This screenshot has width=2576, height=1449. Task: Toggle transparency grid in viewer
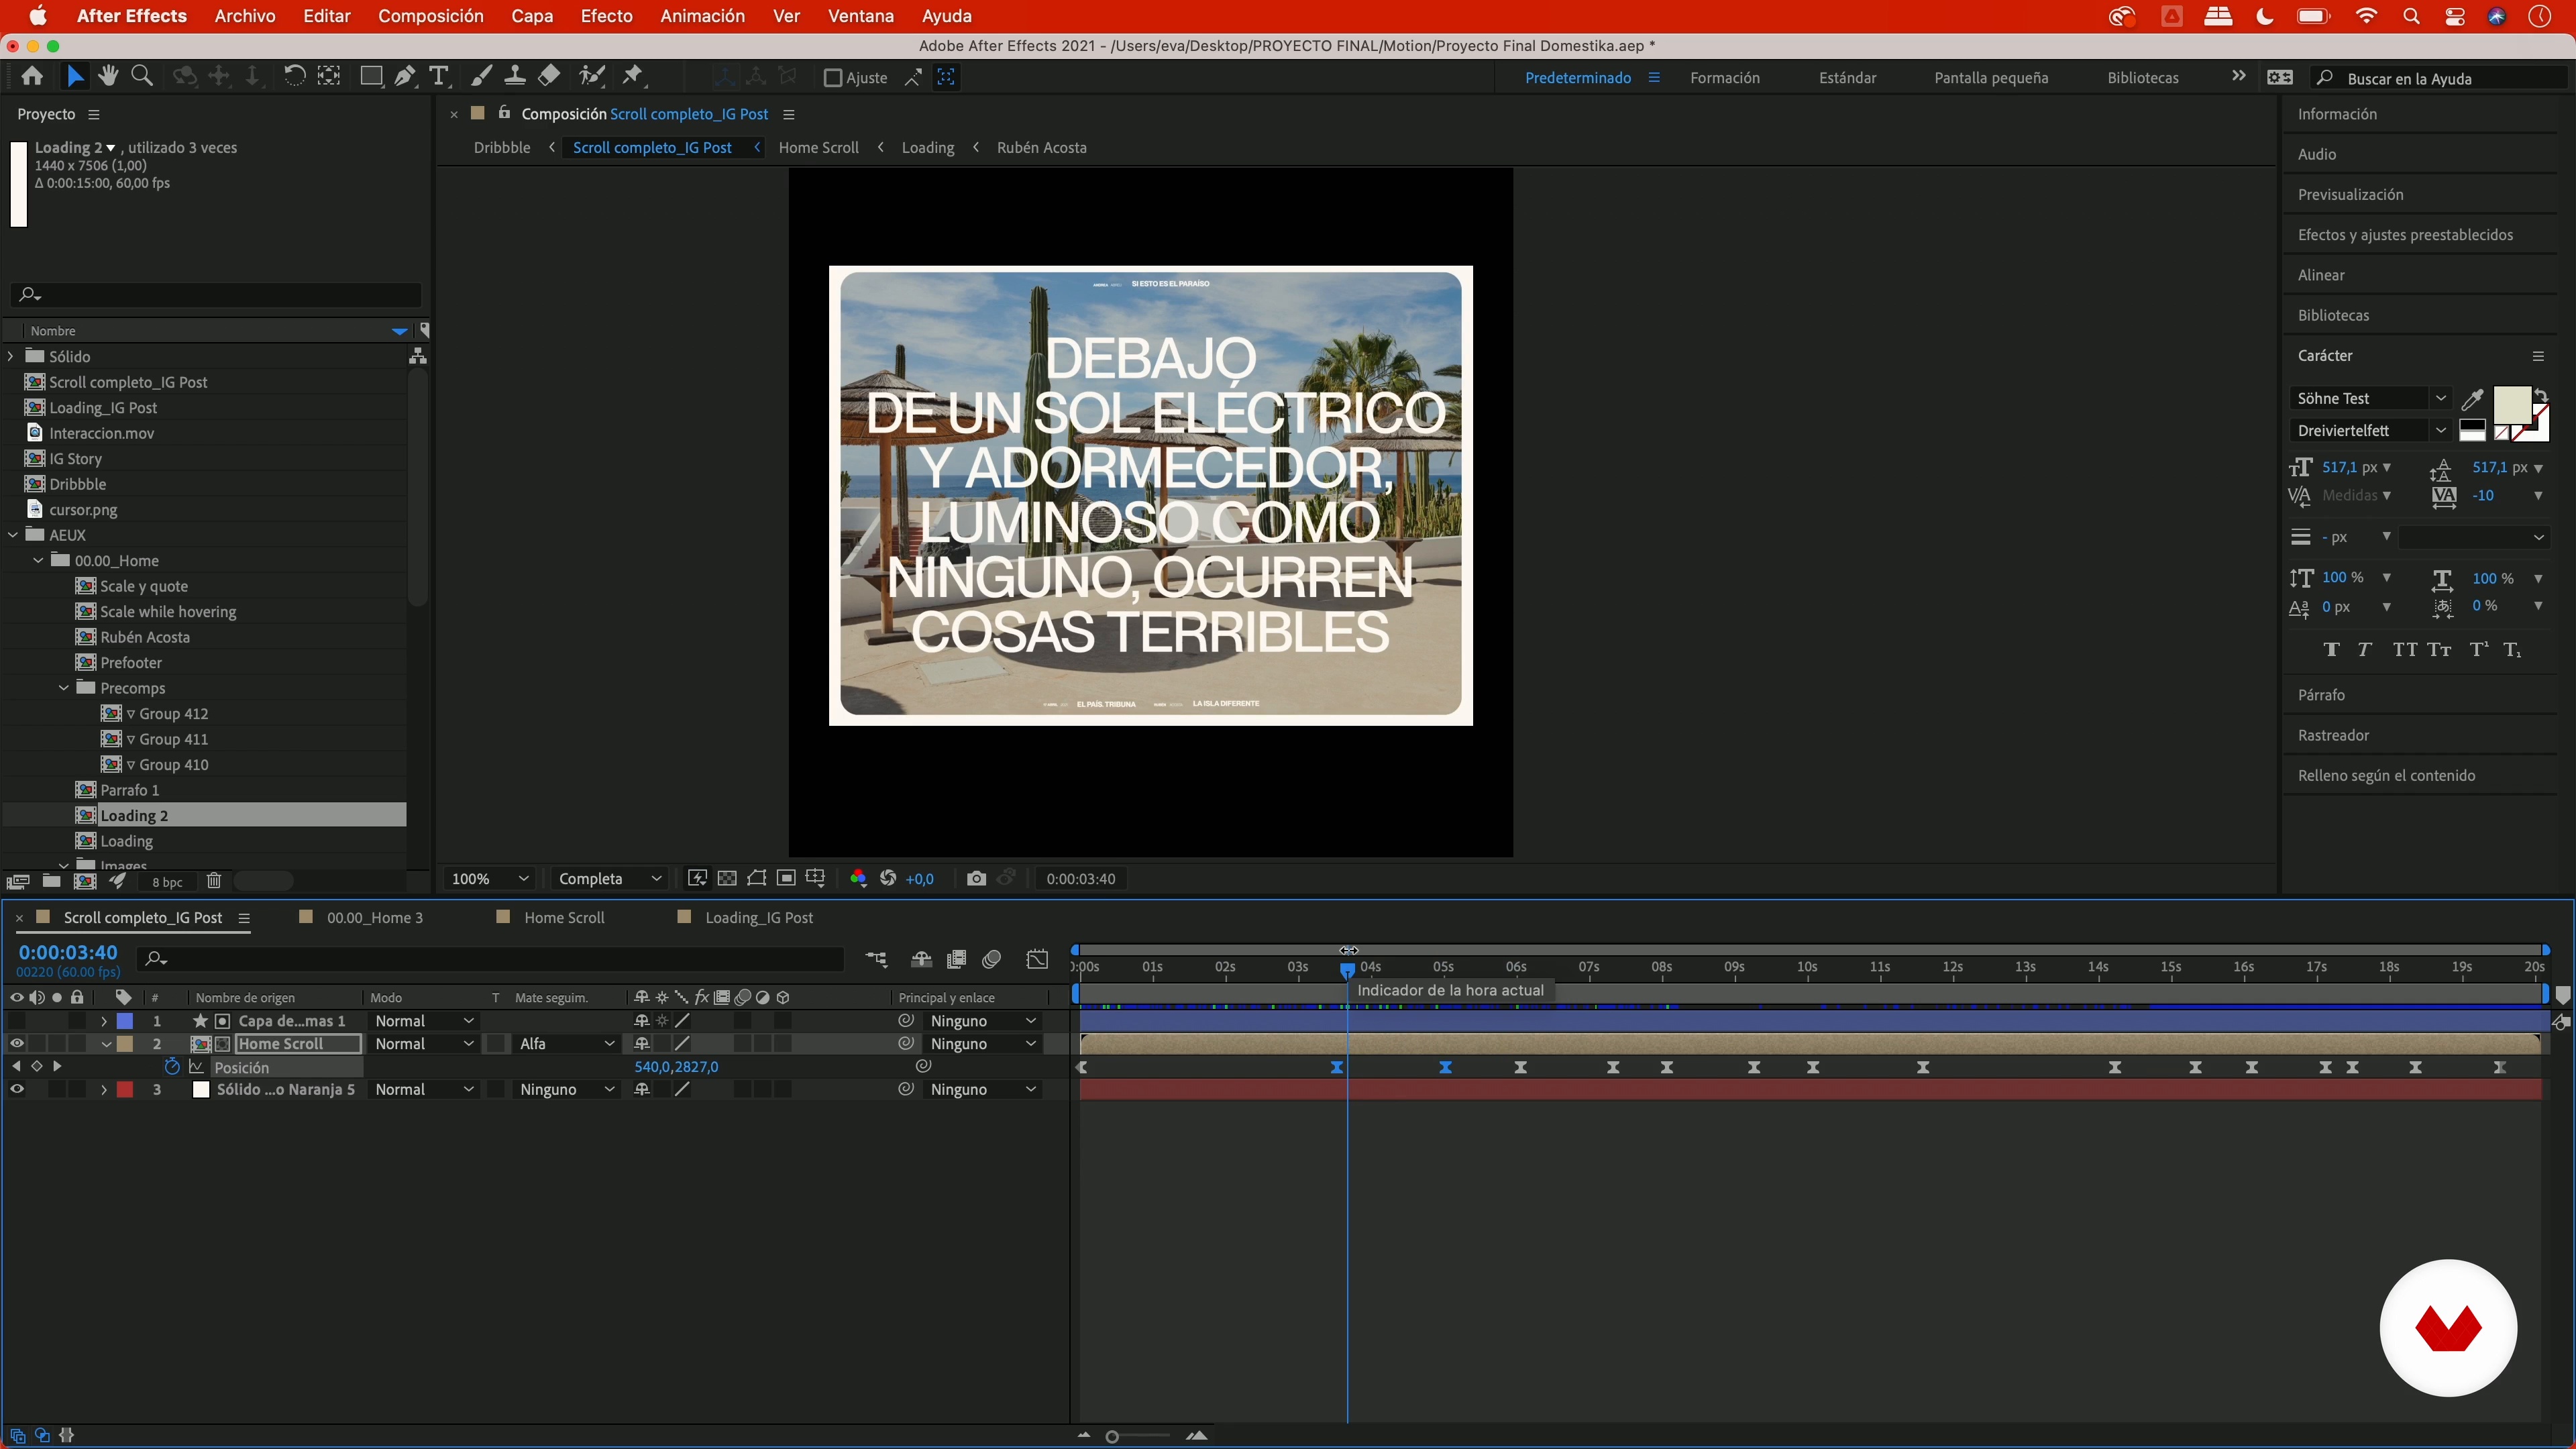click(x=727, y=878)
